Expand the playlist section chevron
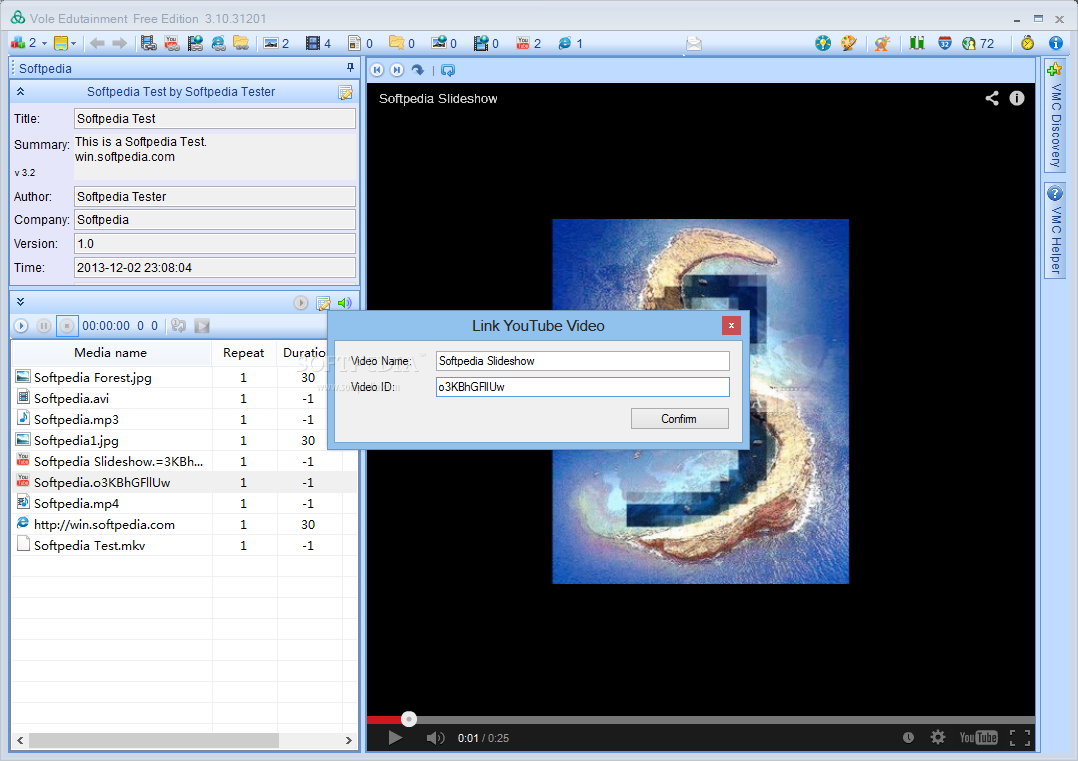This screenshot has width=1078, height=761. (21, 302)
